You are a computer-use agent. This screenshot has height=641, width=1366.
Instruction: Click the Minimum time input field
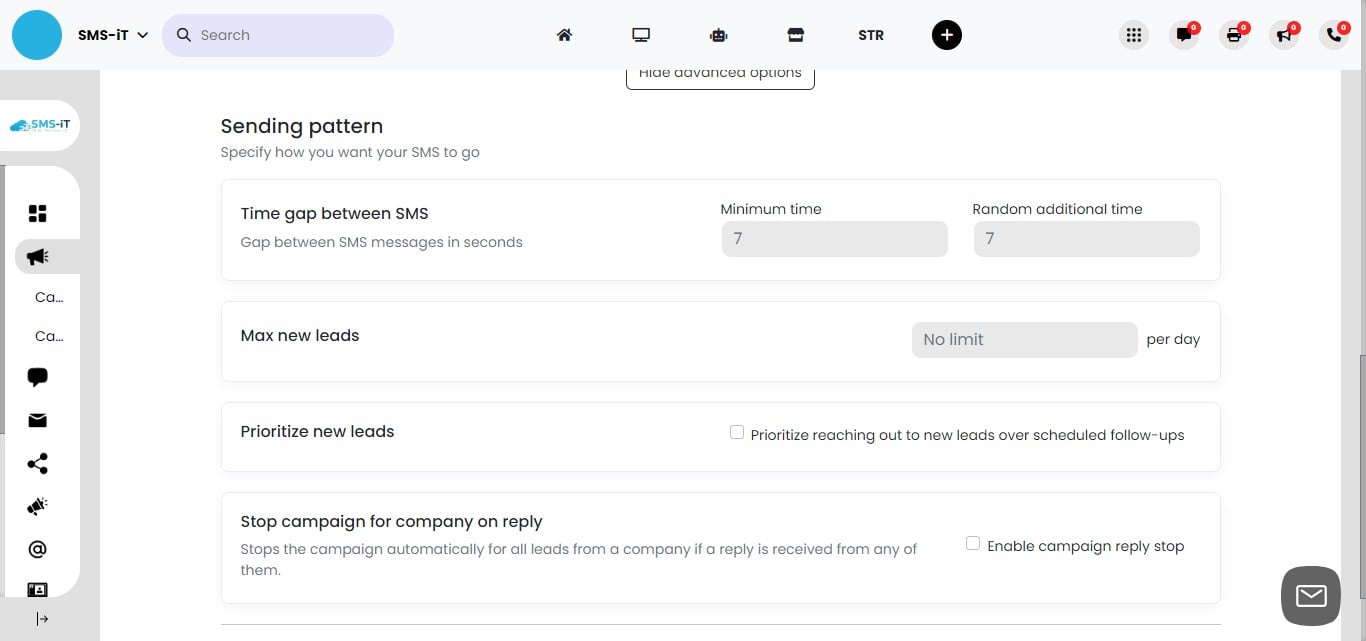(x=834, y=239)
